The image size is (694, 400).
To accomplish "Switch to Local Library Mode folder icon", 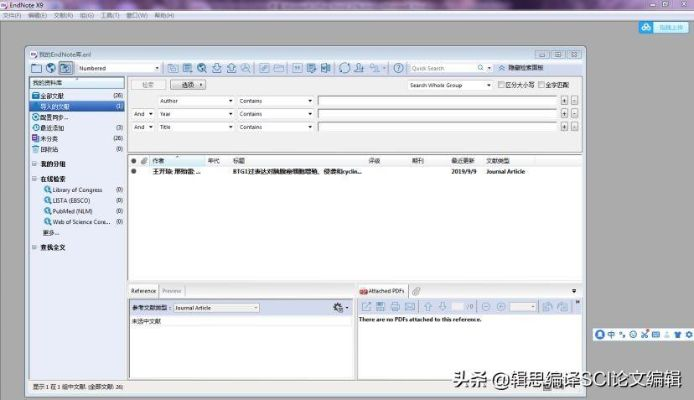I will coord(36,68).
